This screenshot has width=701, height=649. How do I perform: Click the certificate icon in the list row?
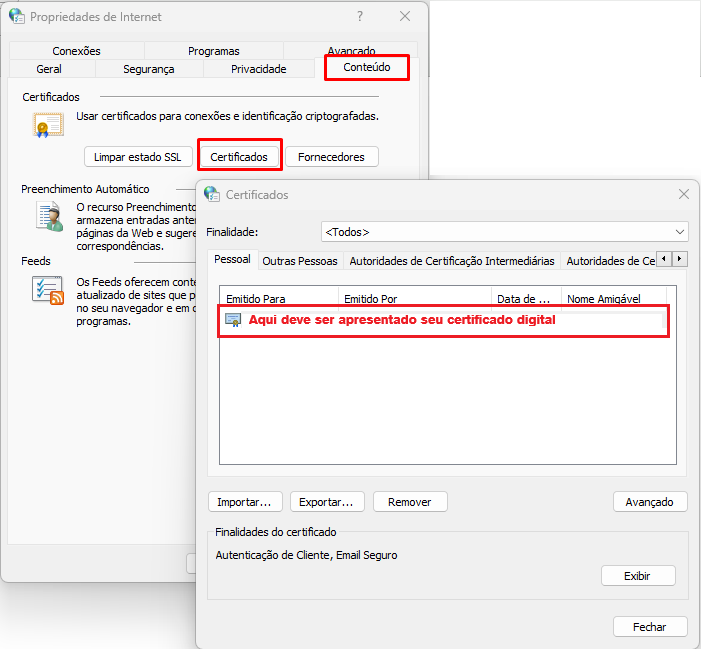point(233,321)
